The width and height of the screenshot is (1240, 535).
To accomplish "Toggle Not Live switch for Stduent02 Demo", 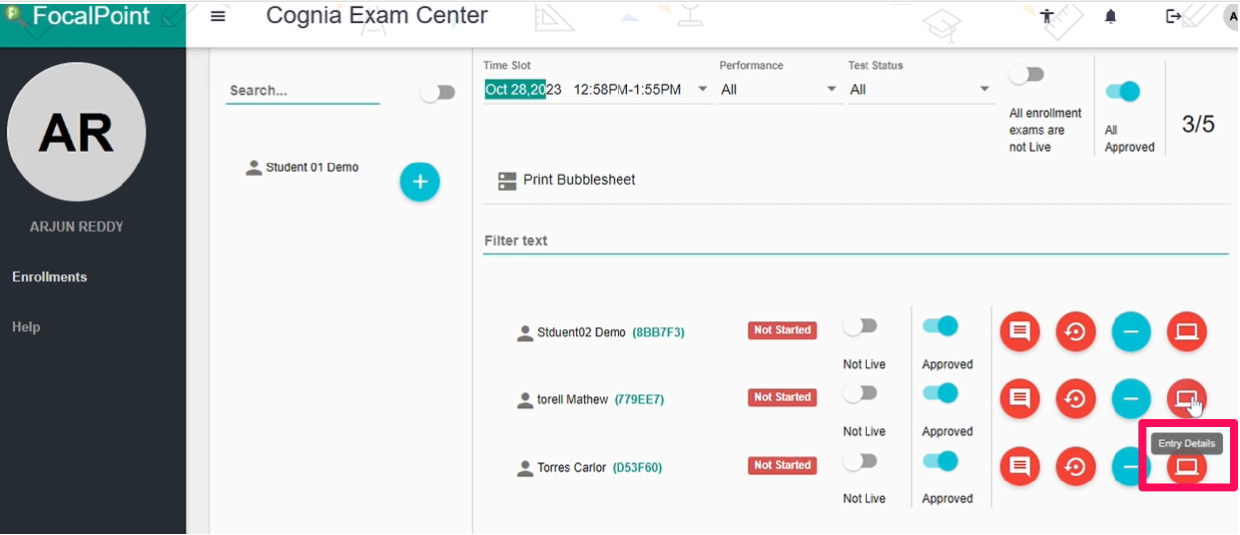I will point(860,326).
